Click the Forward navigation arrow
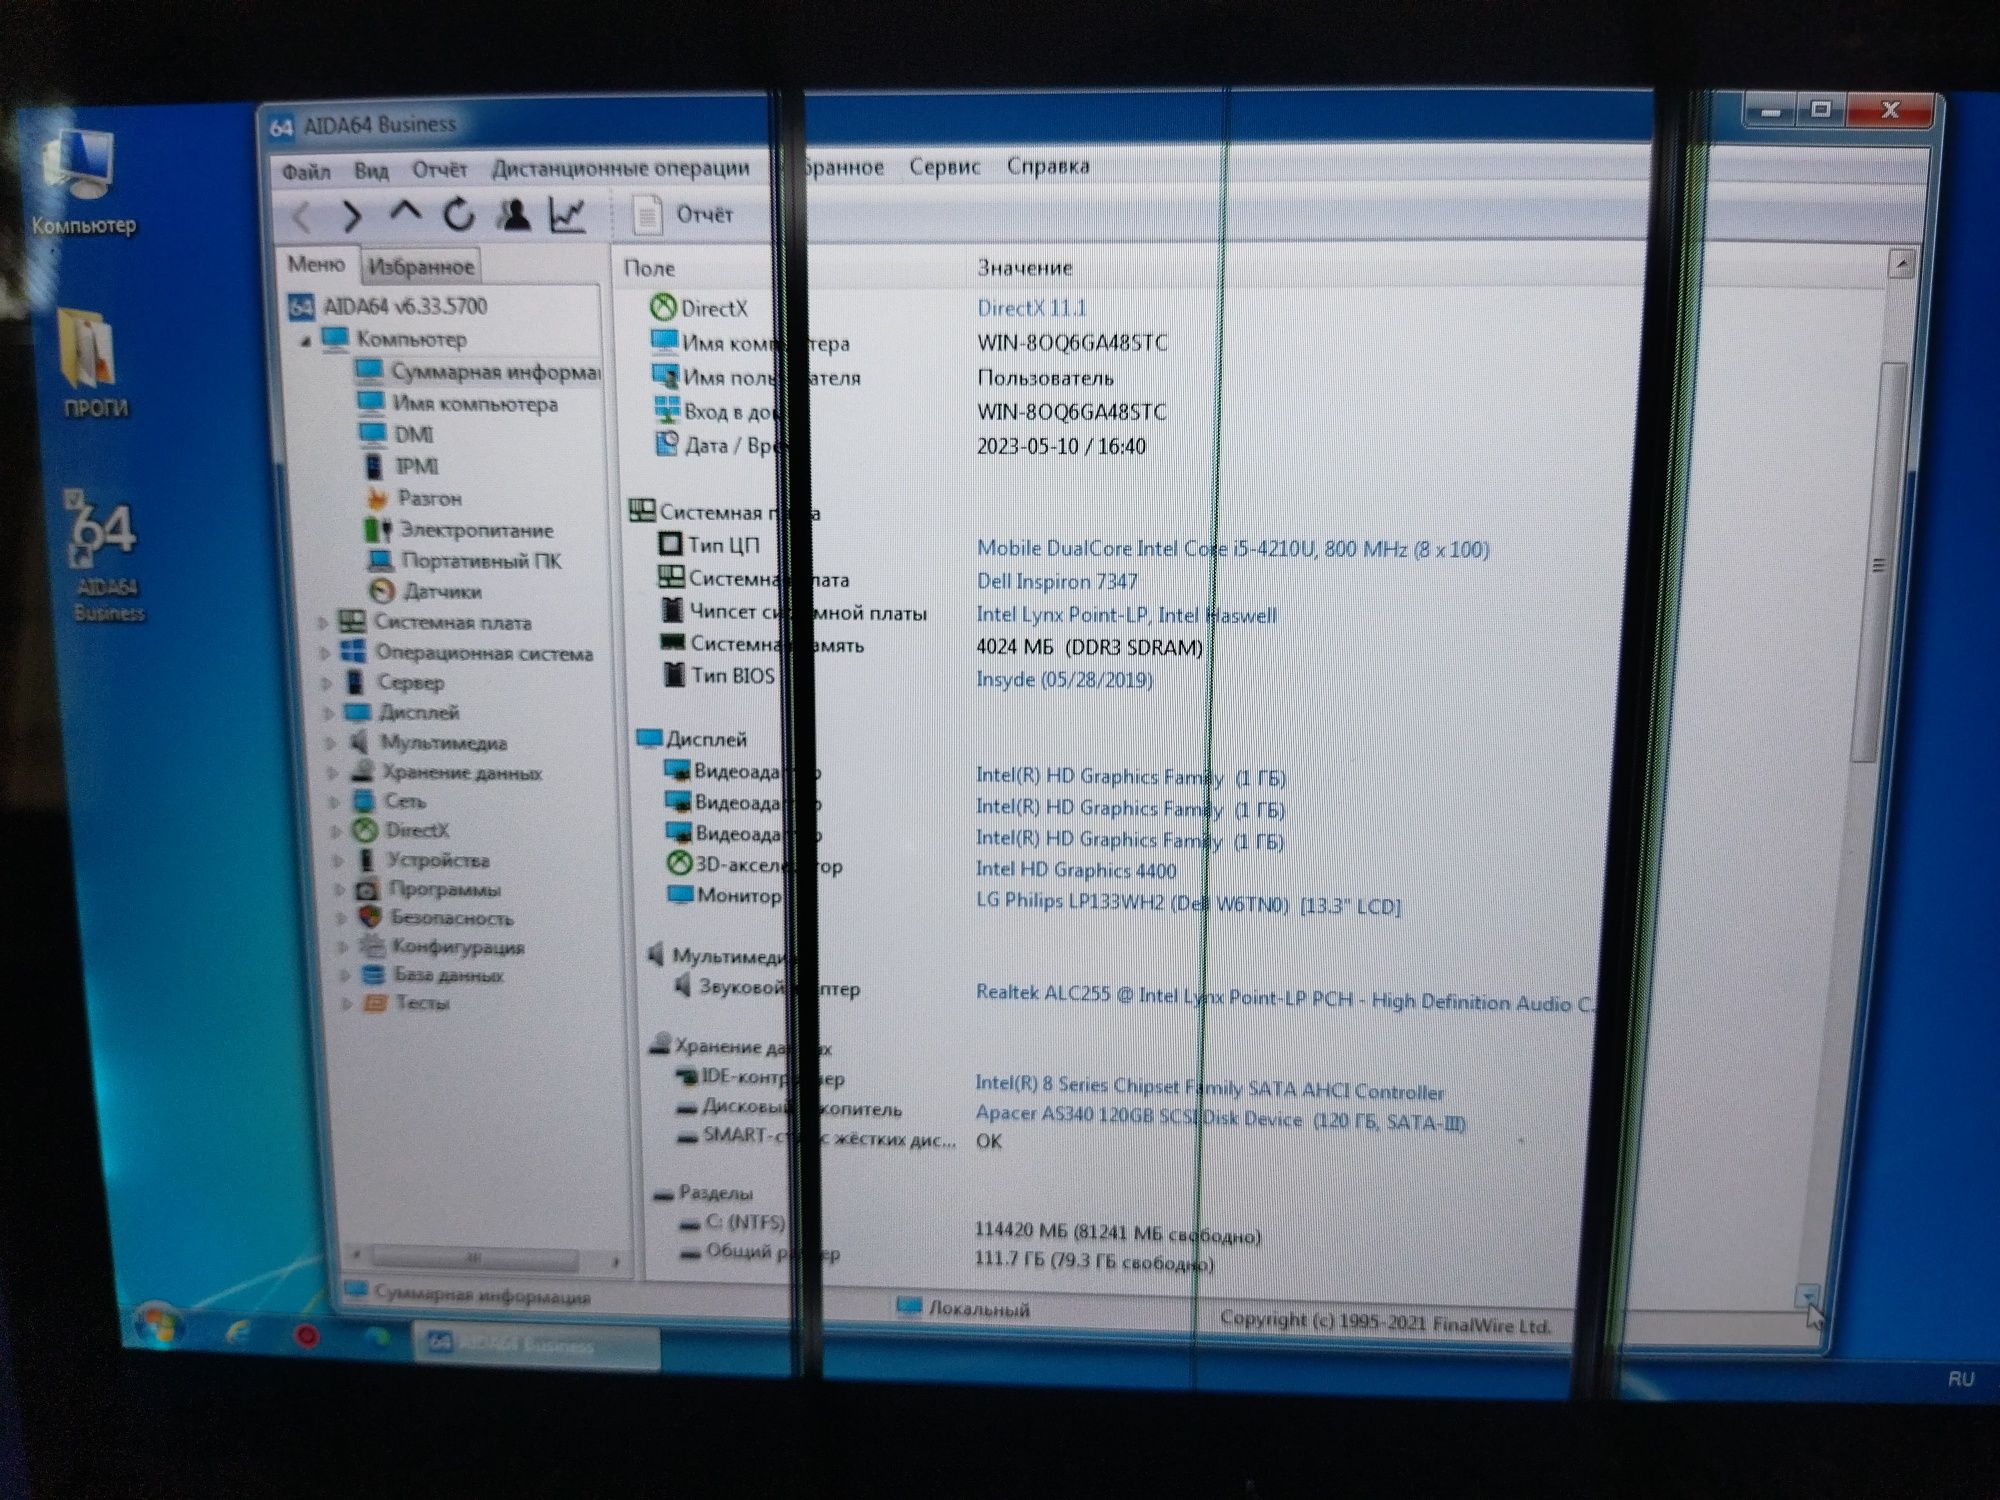This screenshot has width=2000, height=1500. click(x=351, y=214)
